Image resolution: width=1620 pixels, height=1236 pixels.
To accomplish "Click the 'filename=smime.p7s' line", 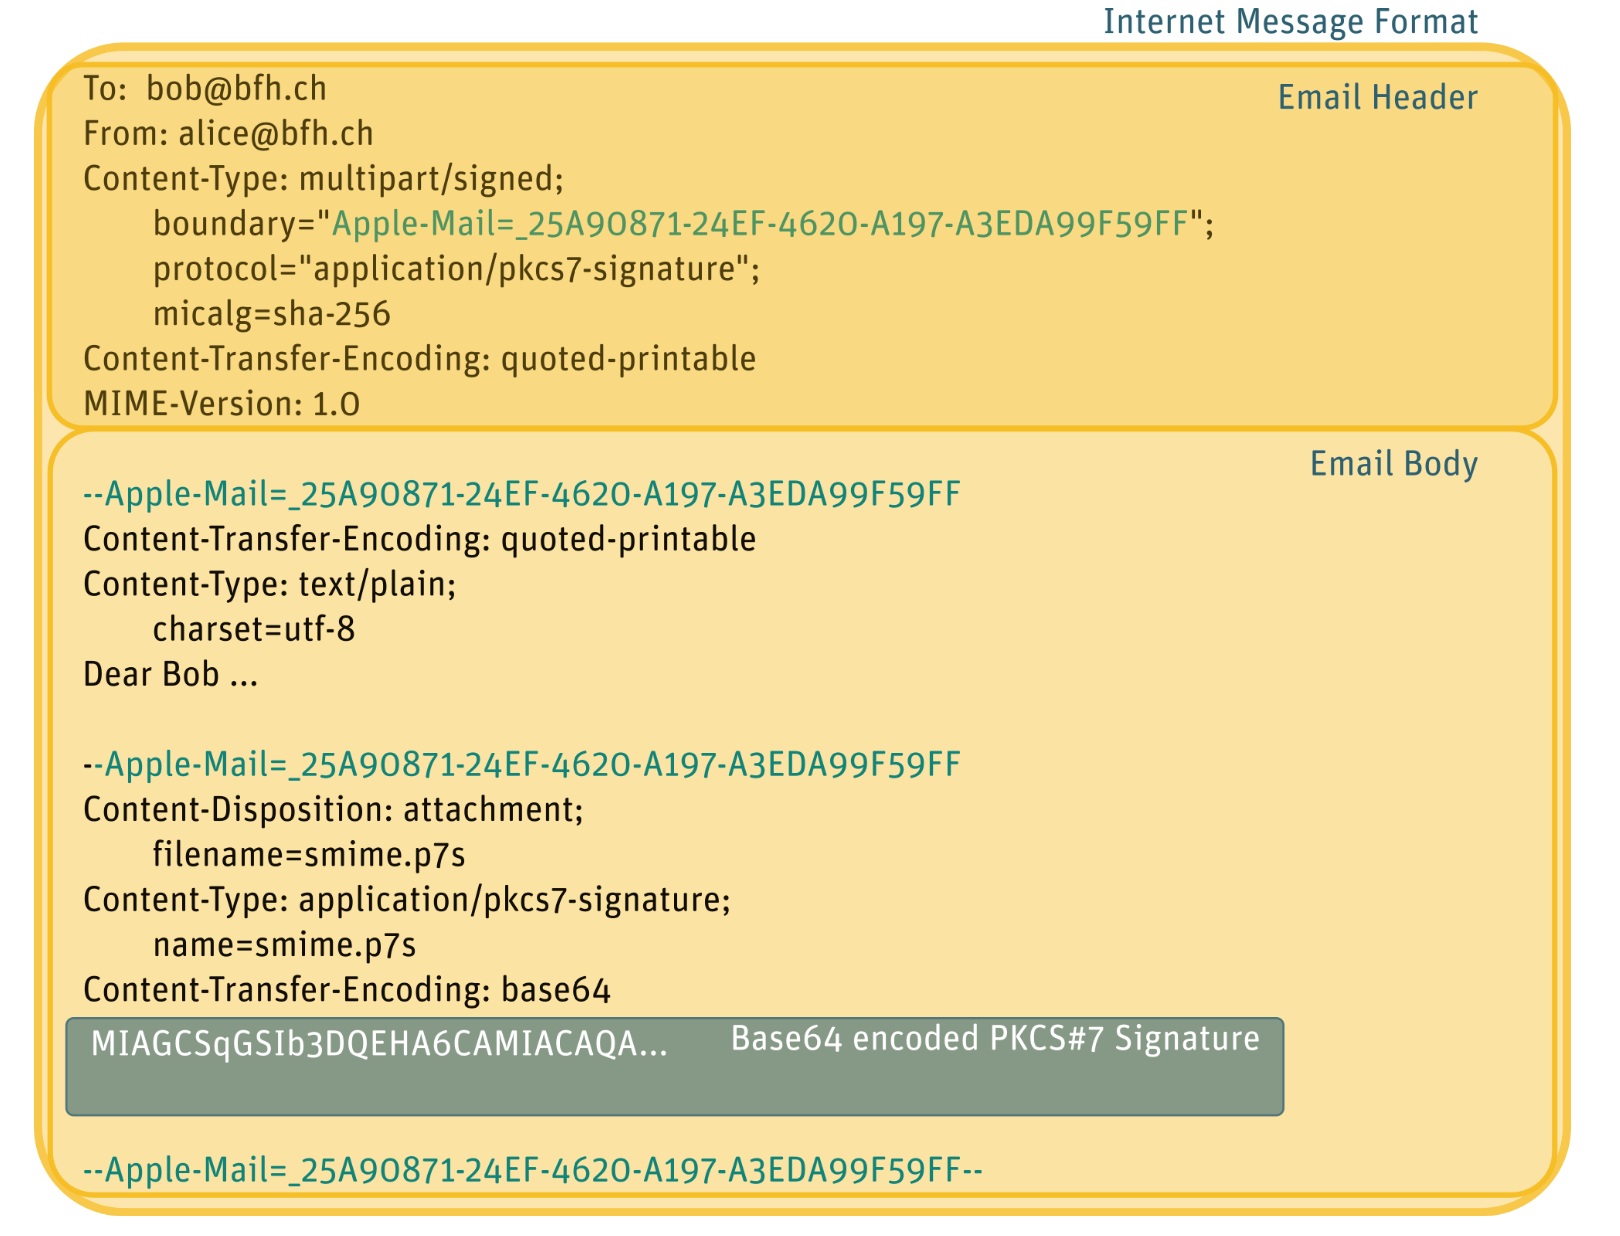I will click(x=309, y=855).
